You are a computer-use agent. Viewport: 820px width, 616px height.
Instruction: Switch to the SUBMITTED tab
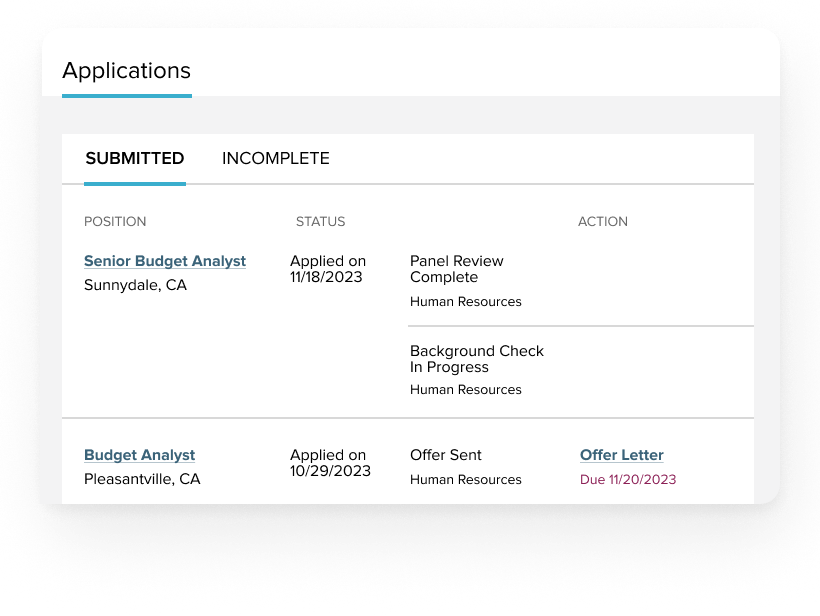[135, 158]
